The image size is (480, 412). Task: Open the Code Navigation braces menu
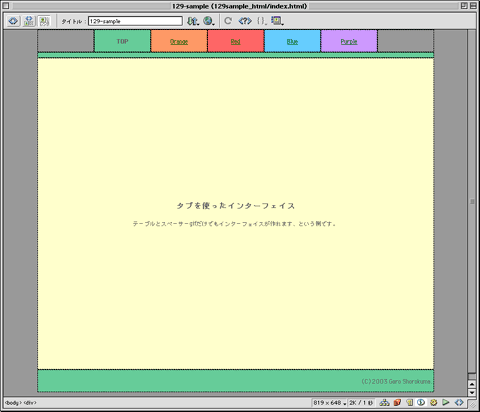coord(262,21)
